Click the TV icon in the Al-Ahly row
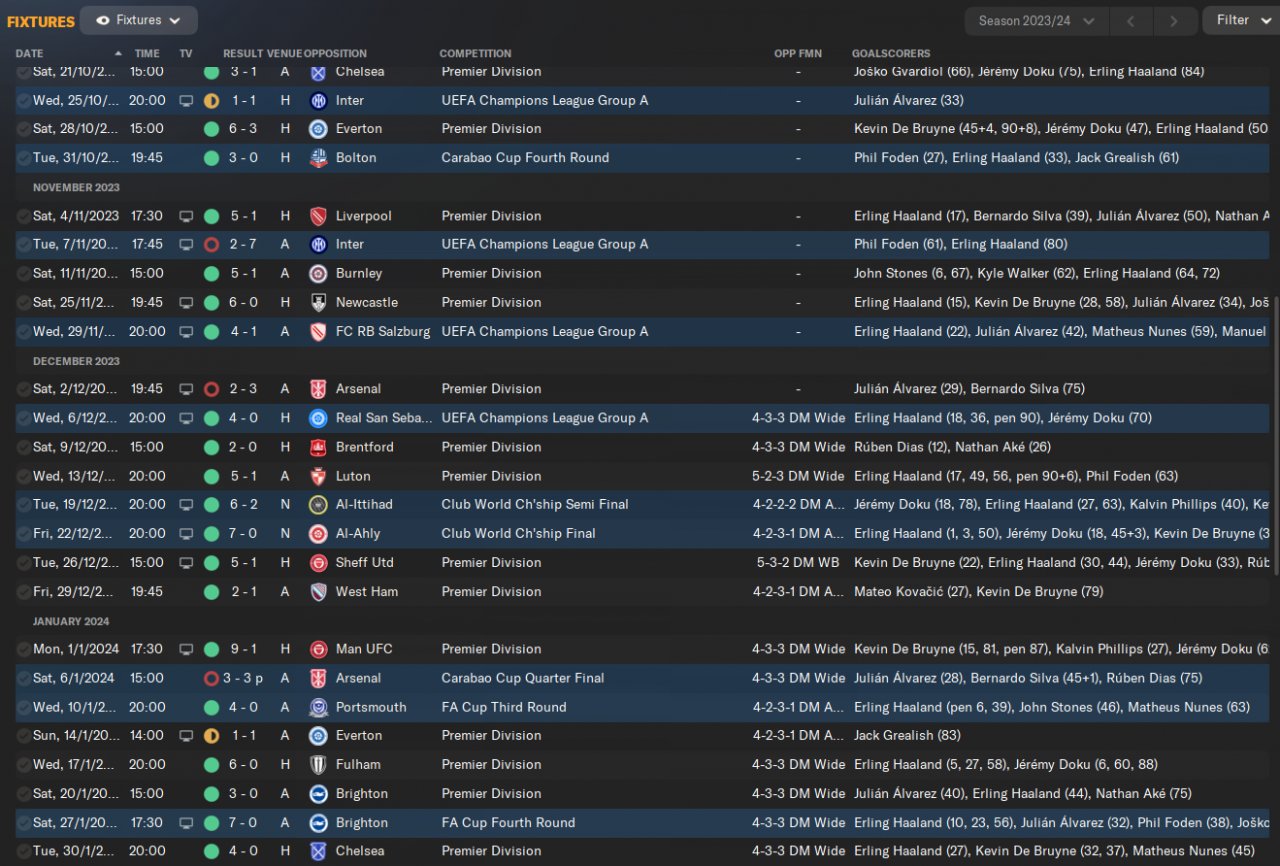Screen dimensions: 1280x866 click(186, 534)
